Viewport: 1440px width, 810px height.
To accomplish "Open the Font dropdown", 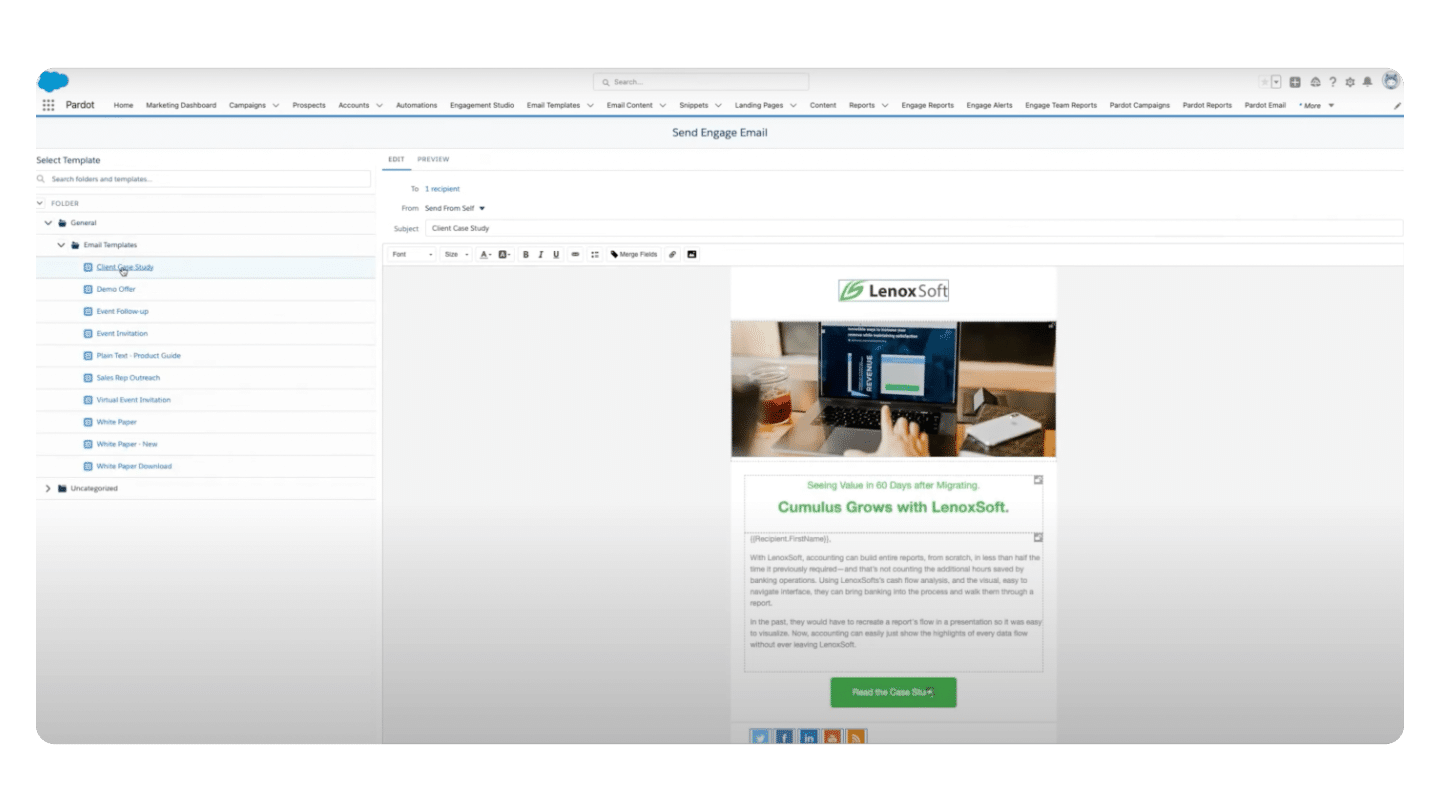I will [412, 255].
